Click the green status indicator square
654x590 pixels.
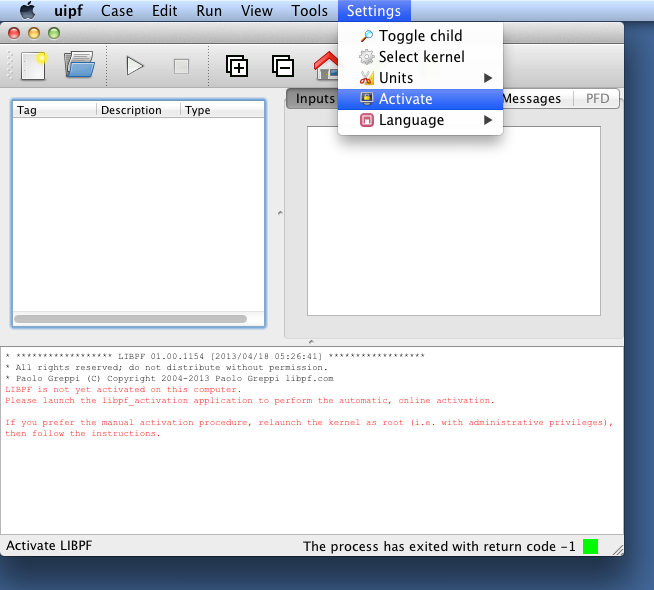tap(590, 546)
